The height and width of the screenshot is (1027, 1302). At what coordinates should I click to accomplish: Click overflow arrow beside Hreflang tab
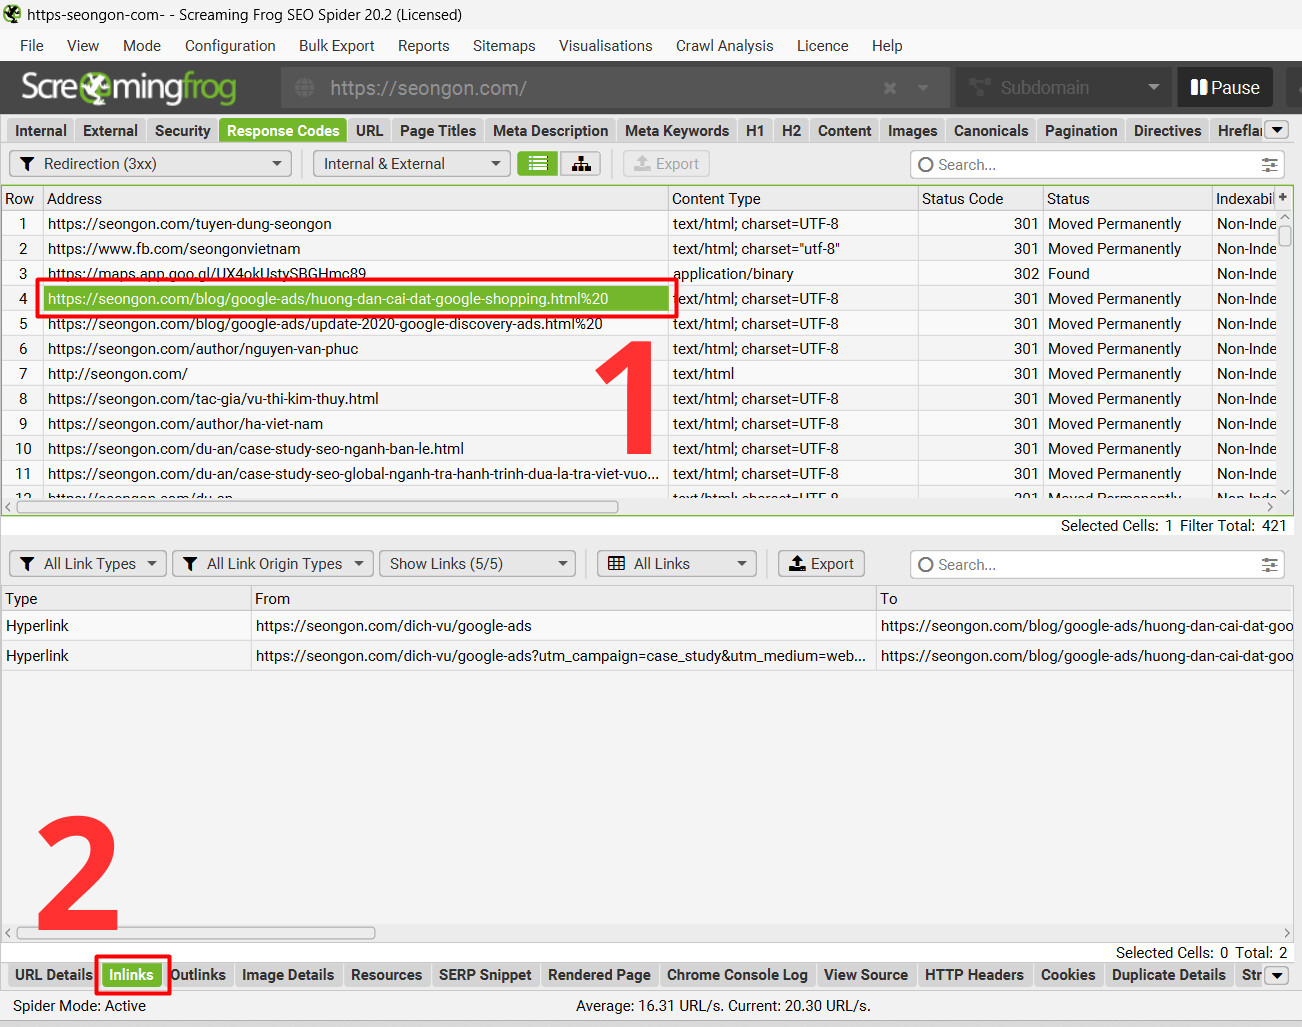pyautogui.click(x=1277, y=130)
